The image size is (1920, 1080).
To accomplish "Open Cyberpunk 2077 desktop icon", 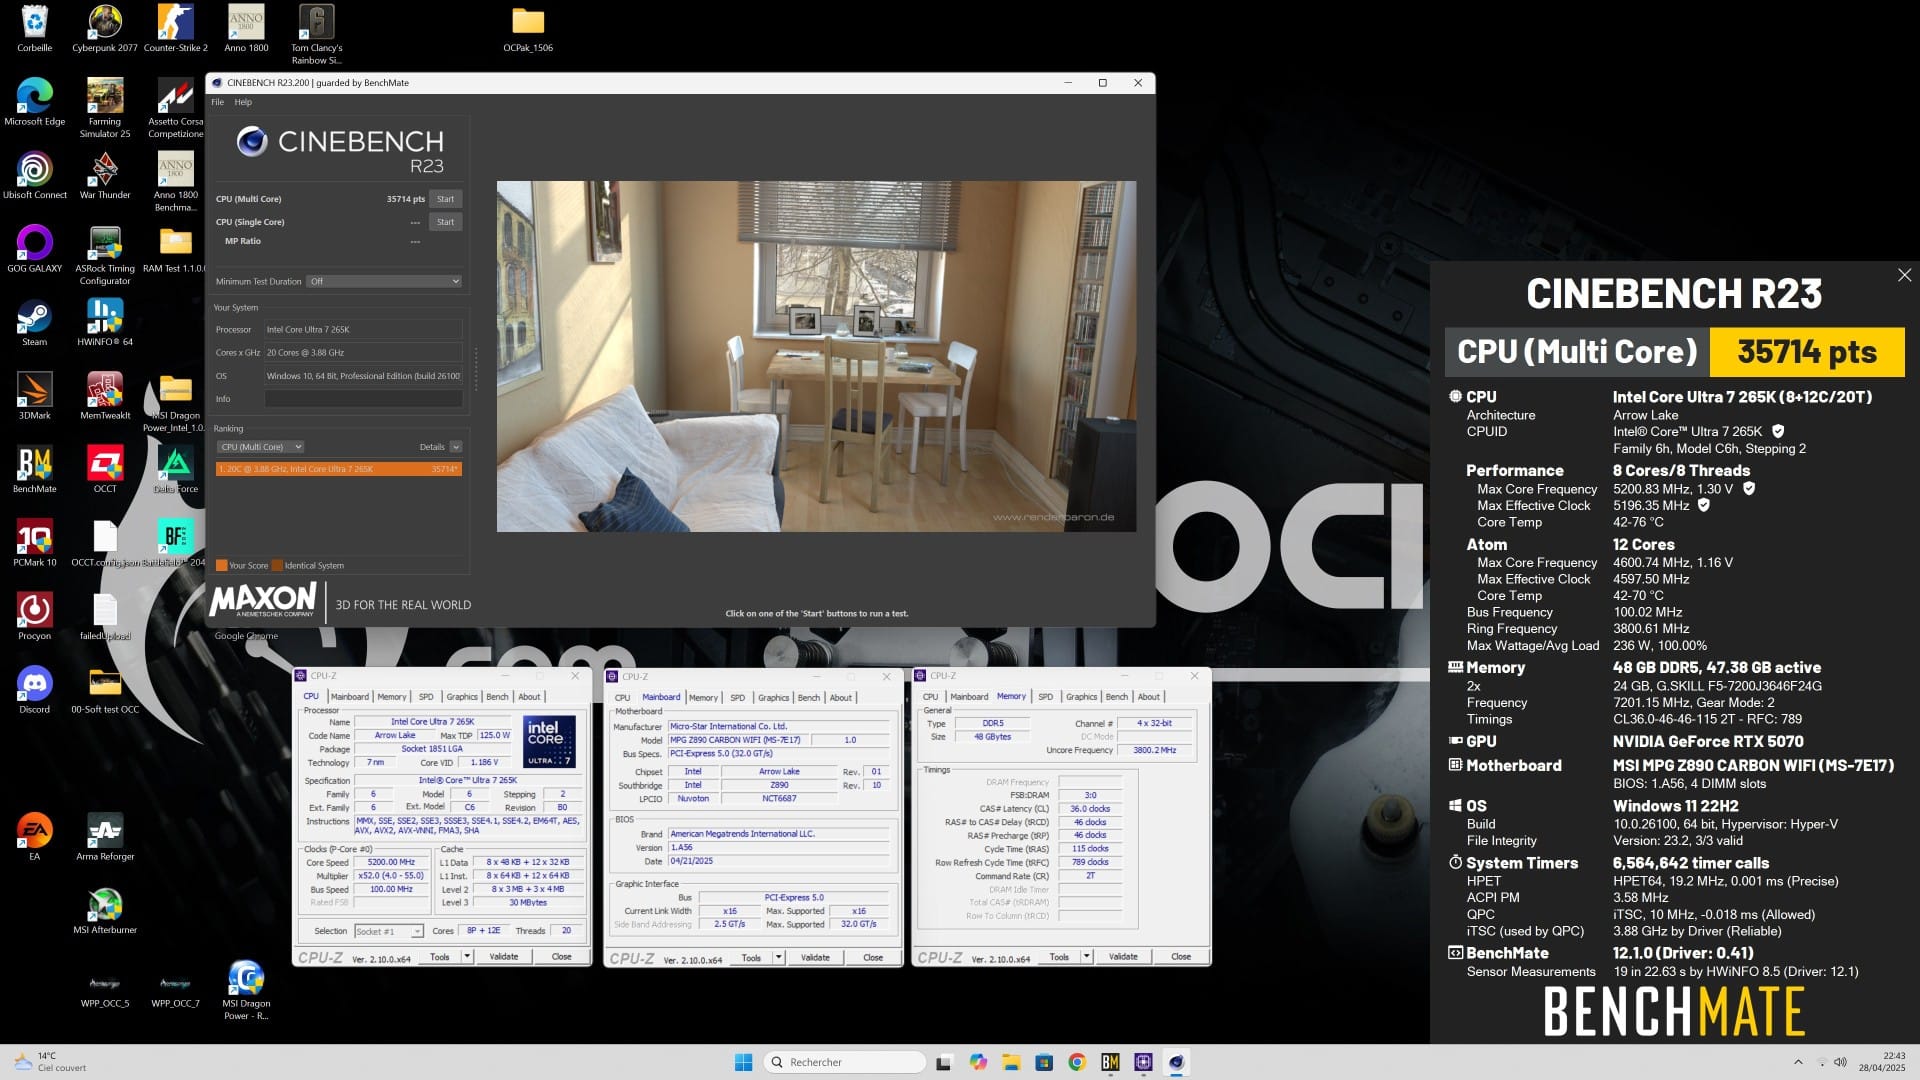I will (105, 28).
